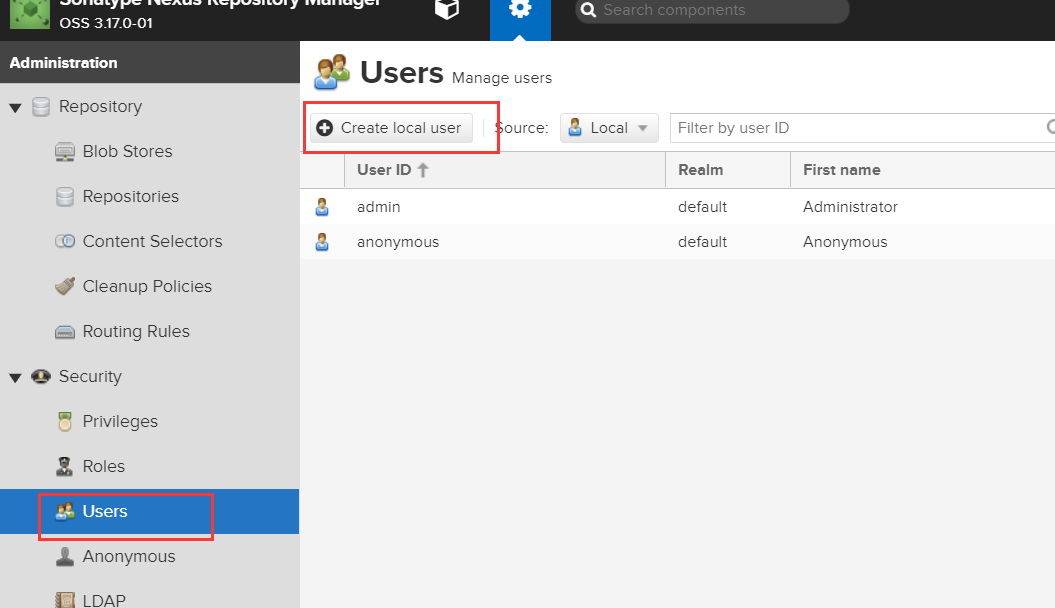Open Repositories in the sidebar
Viewport: 1055px width, 608px height.
[131, 196]
